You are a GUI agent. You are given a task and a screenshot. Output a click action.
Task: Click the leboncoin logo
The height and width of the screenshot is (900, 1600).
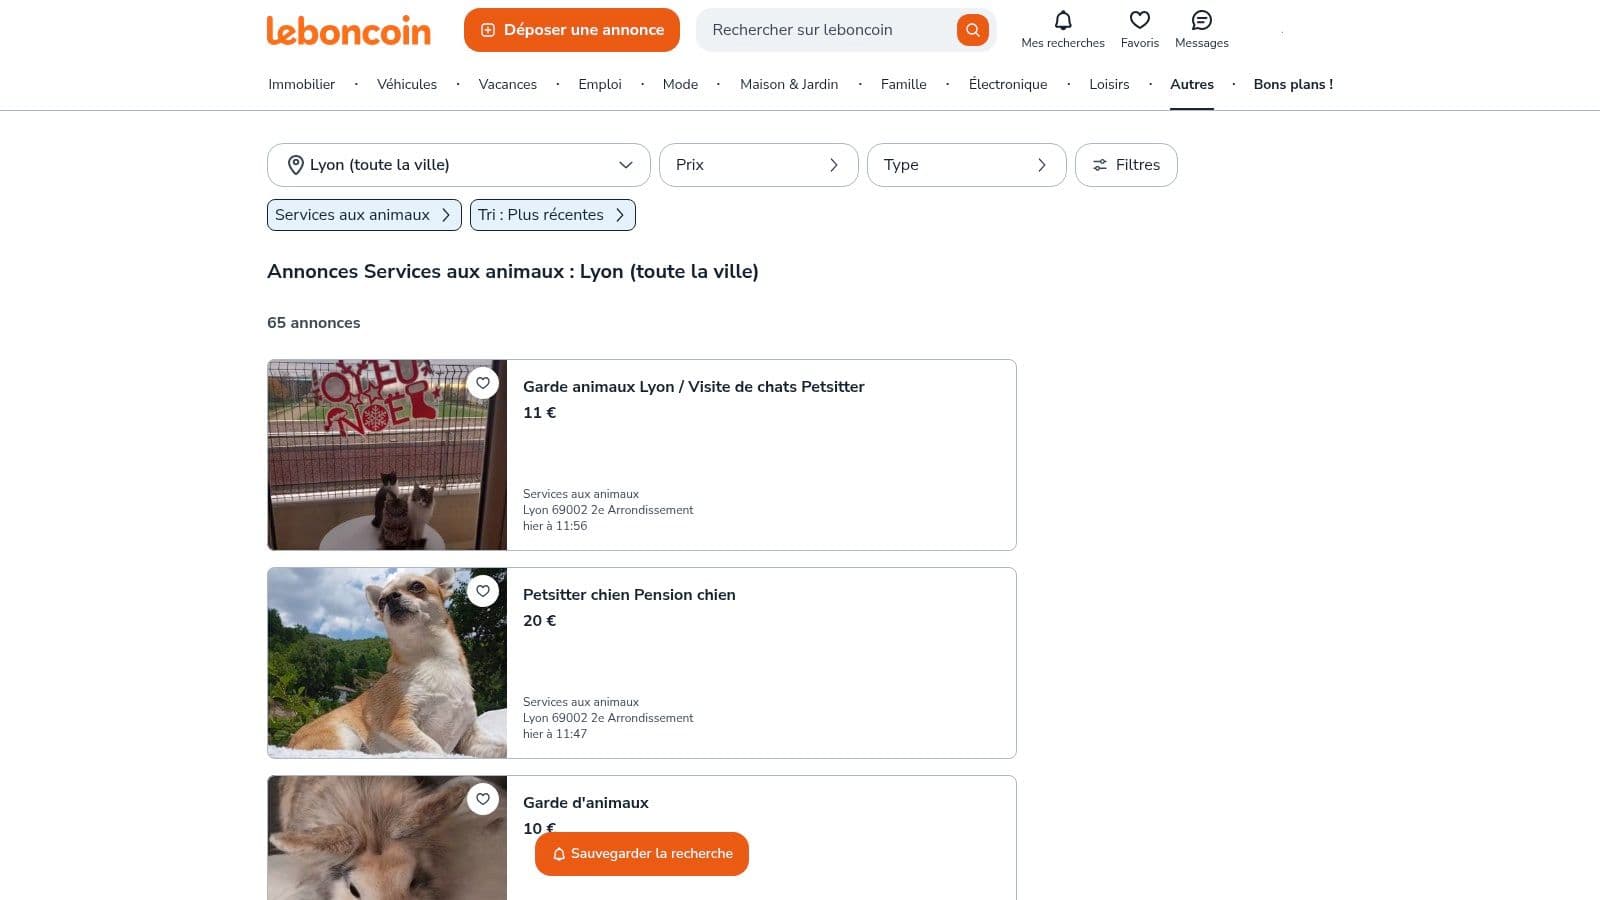click(348, 30)
